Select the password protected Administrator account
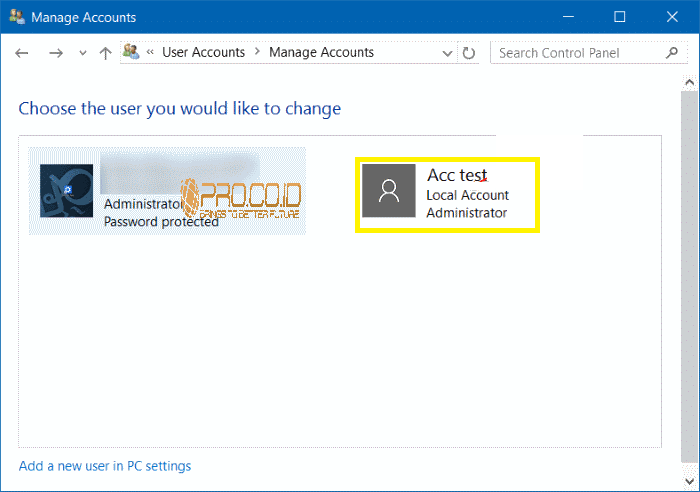The width and height of the screenshot is (700, 492). [167, 191]
